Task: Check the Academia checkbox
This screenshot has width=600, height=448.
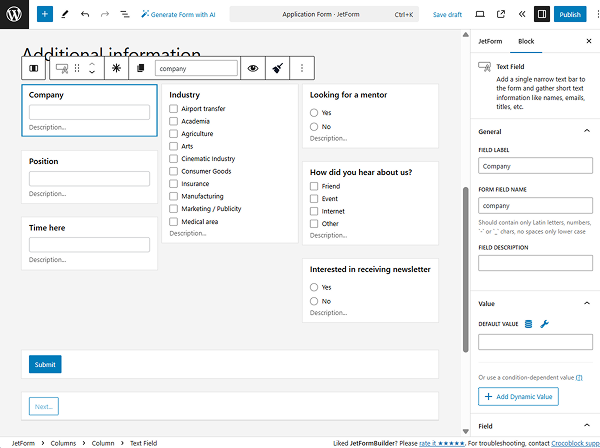Action: [173, 121]
